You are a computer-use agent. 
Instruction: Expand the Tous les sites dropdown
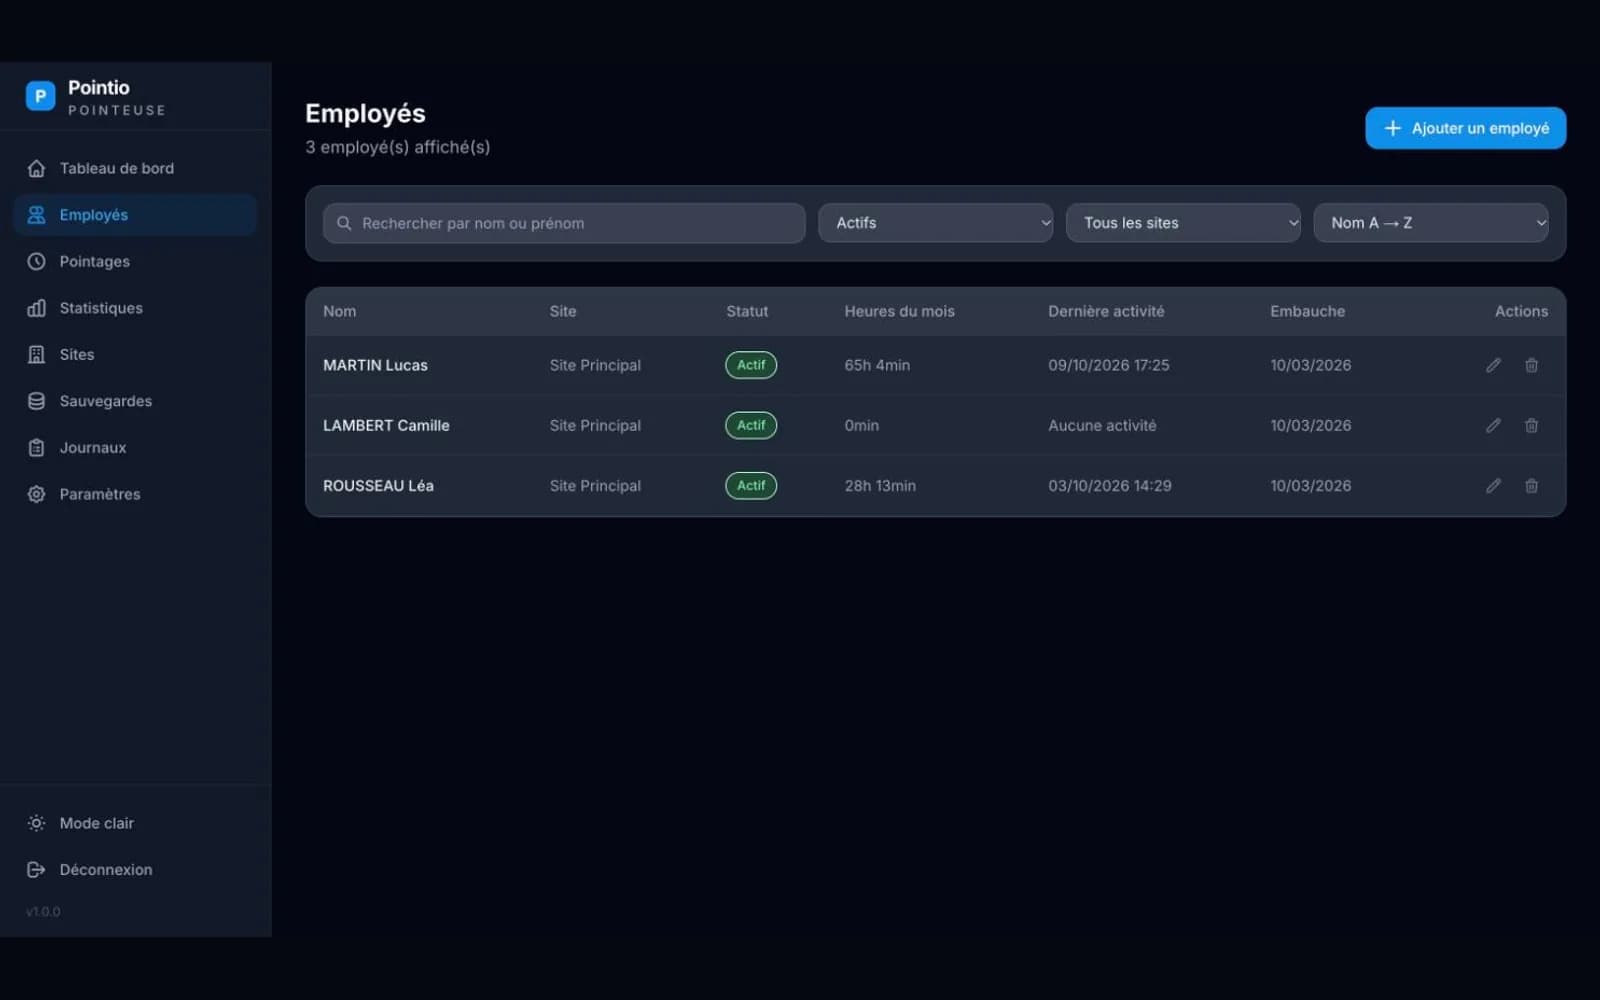tap(1183, 223)
